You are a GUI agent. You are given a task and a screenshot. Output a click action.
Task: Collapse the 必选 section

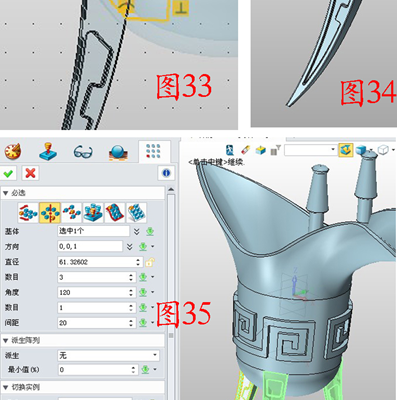[5, 193]
